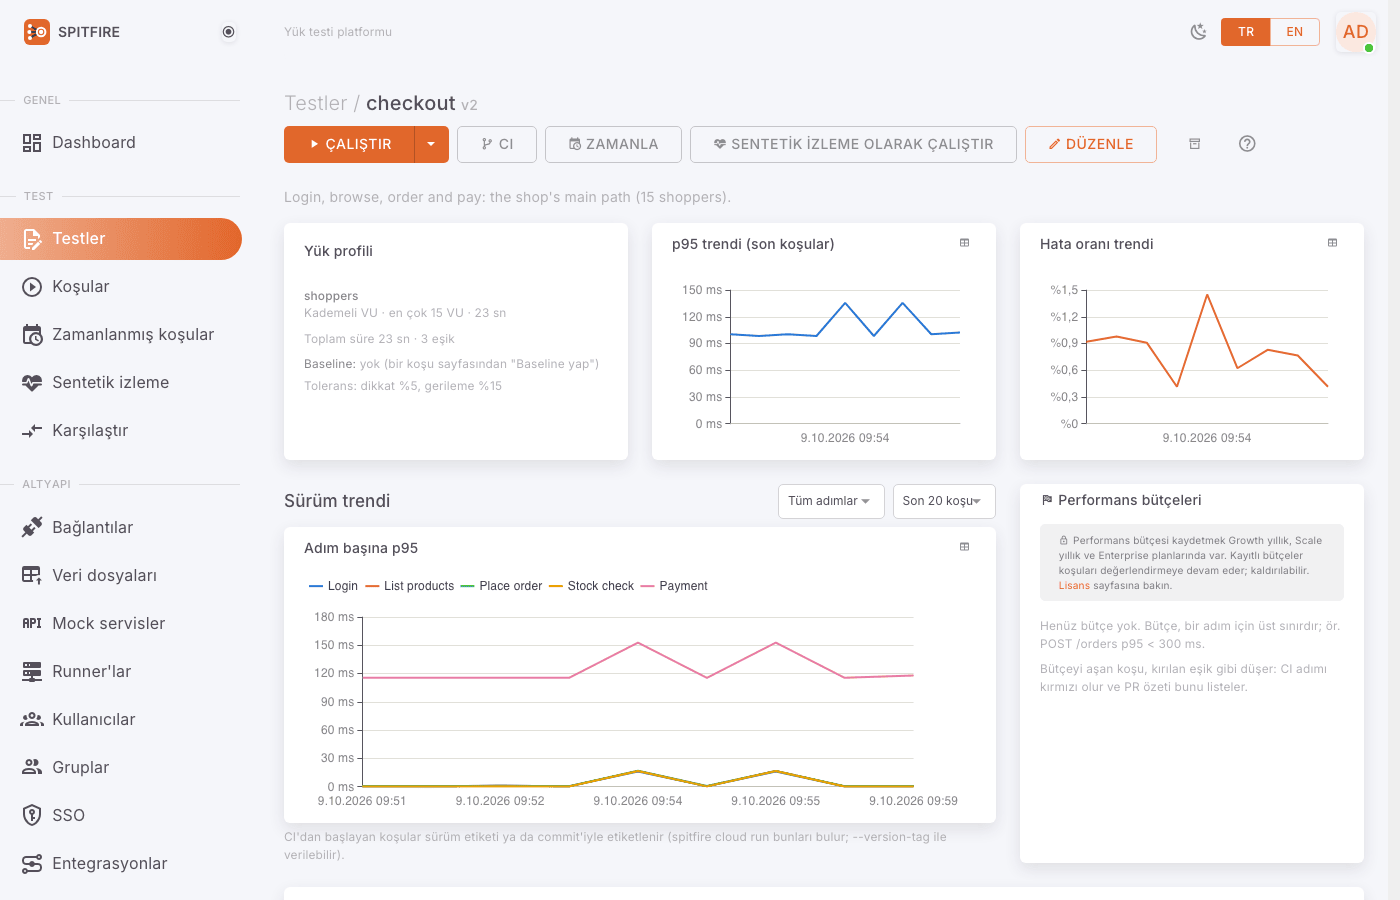Go back via the Testler breadcrumb

(x=315, y=103)
